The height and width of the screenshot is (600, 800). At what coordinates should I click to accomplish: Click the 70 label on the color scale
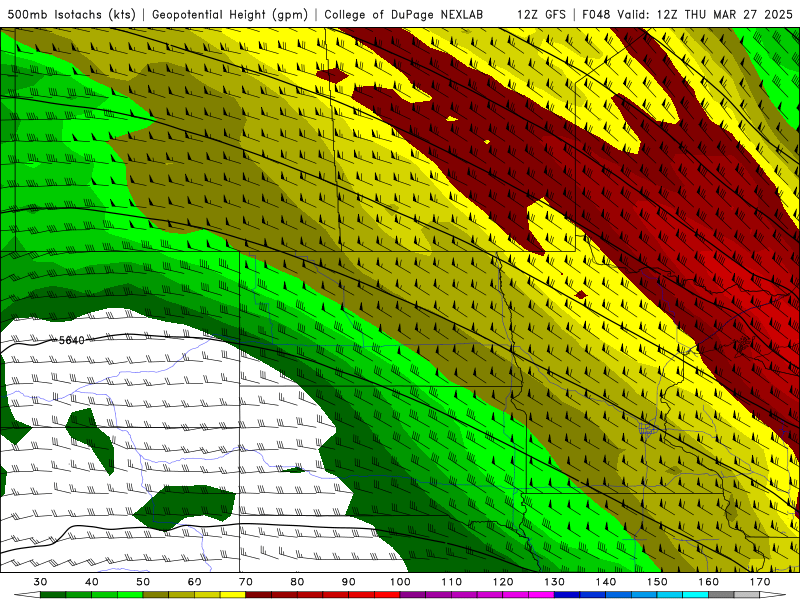point(246,582)
